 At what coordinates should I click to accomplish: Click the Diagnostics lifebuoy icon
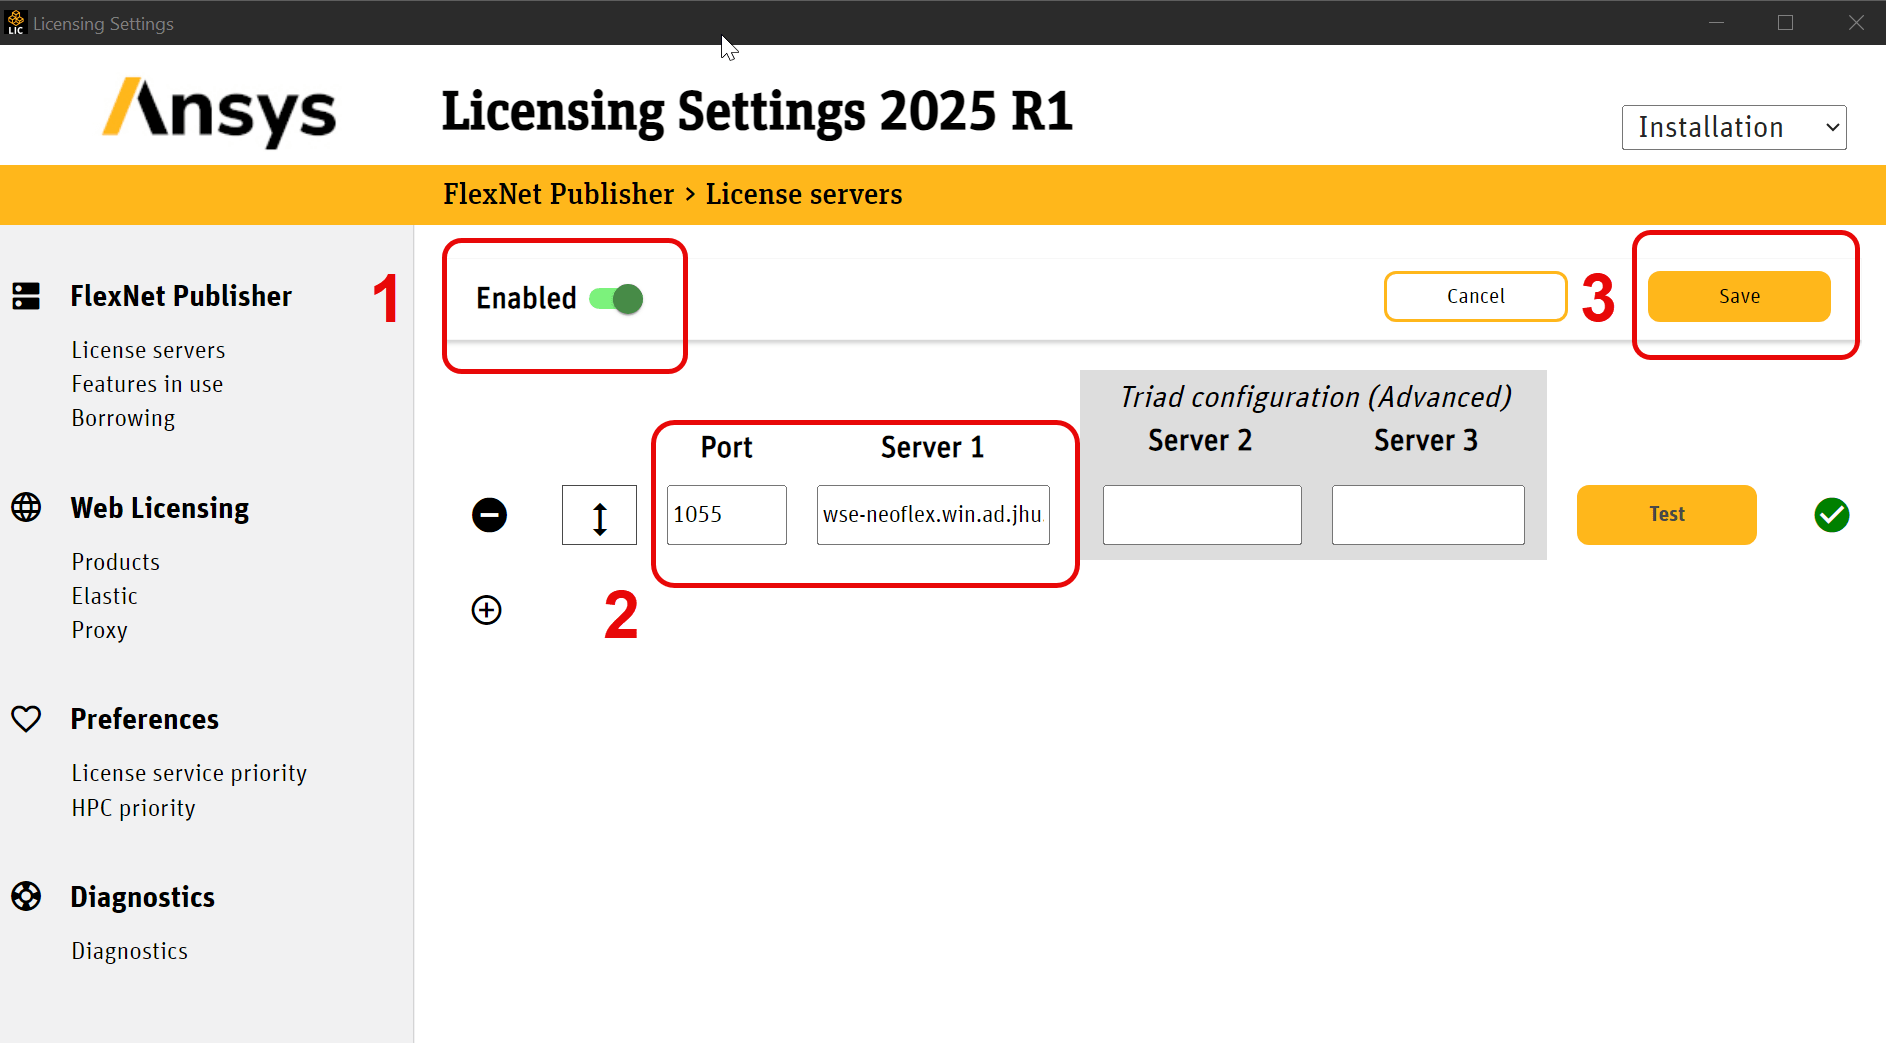[26, 896]
